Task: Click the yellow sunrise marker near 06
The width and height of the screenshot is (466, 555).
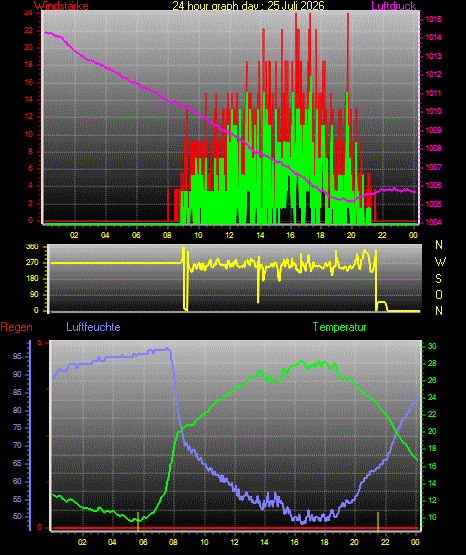Action: [138, 521]
